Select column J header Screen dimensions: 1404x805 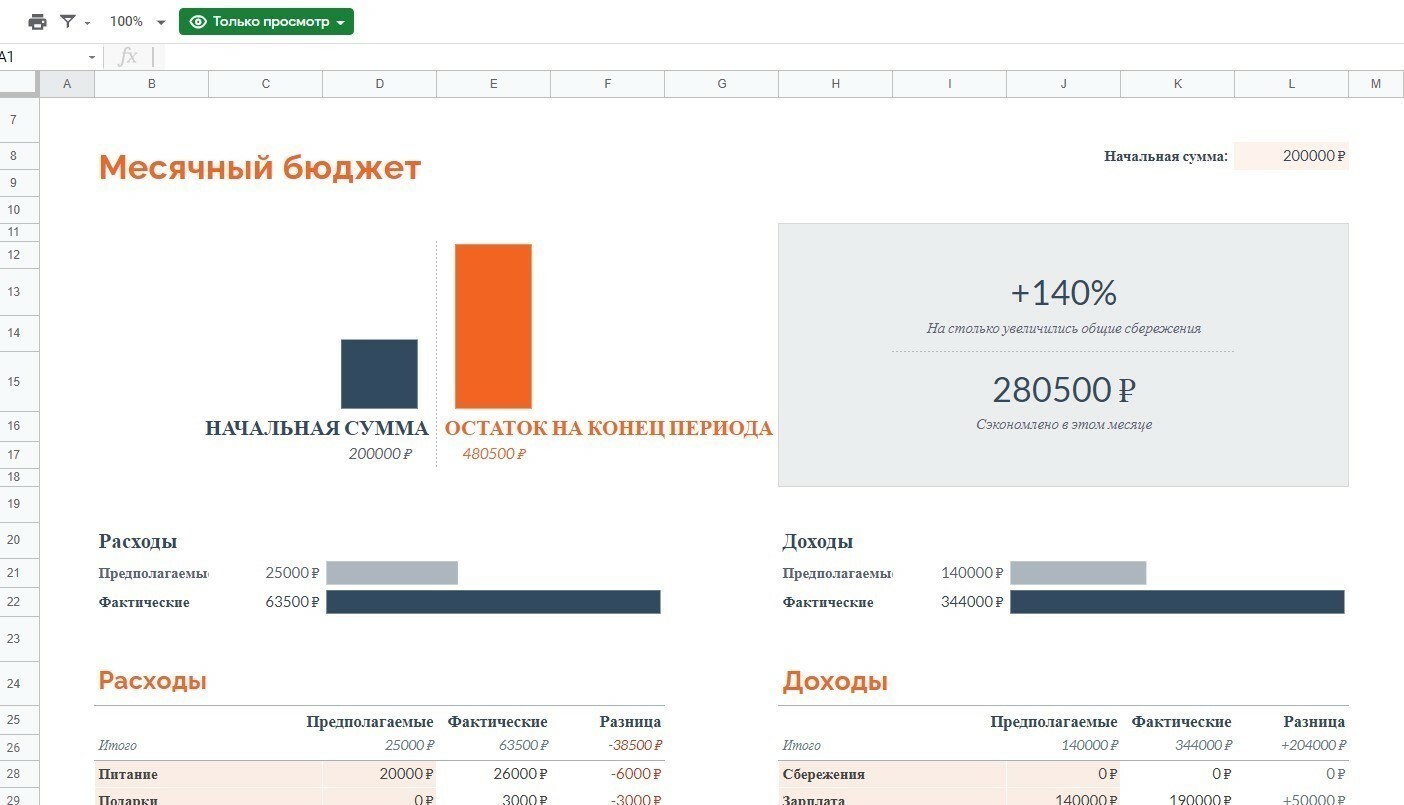(1064, 84)
